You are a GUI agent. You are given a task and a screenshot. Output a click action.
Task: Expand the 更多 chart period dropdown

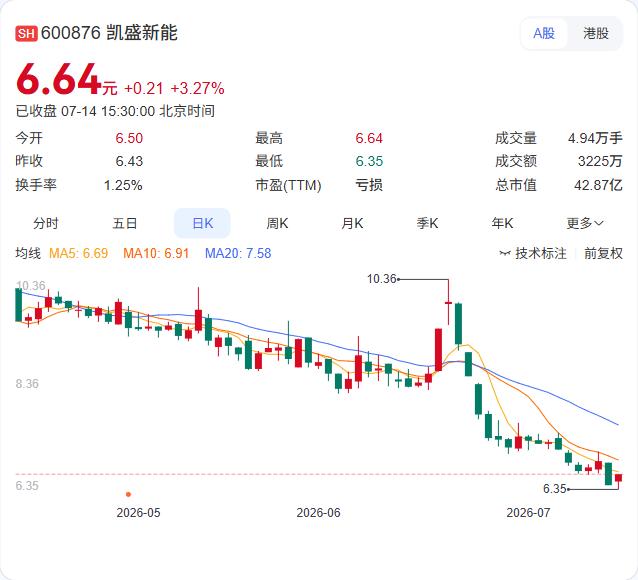tap(585, 223)
